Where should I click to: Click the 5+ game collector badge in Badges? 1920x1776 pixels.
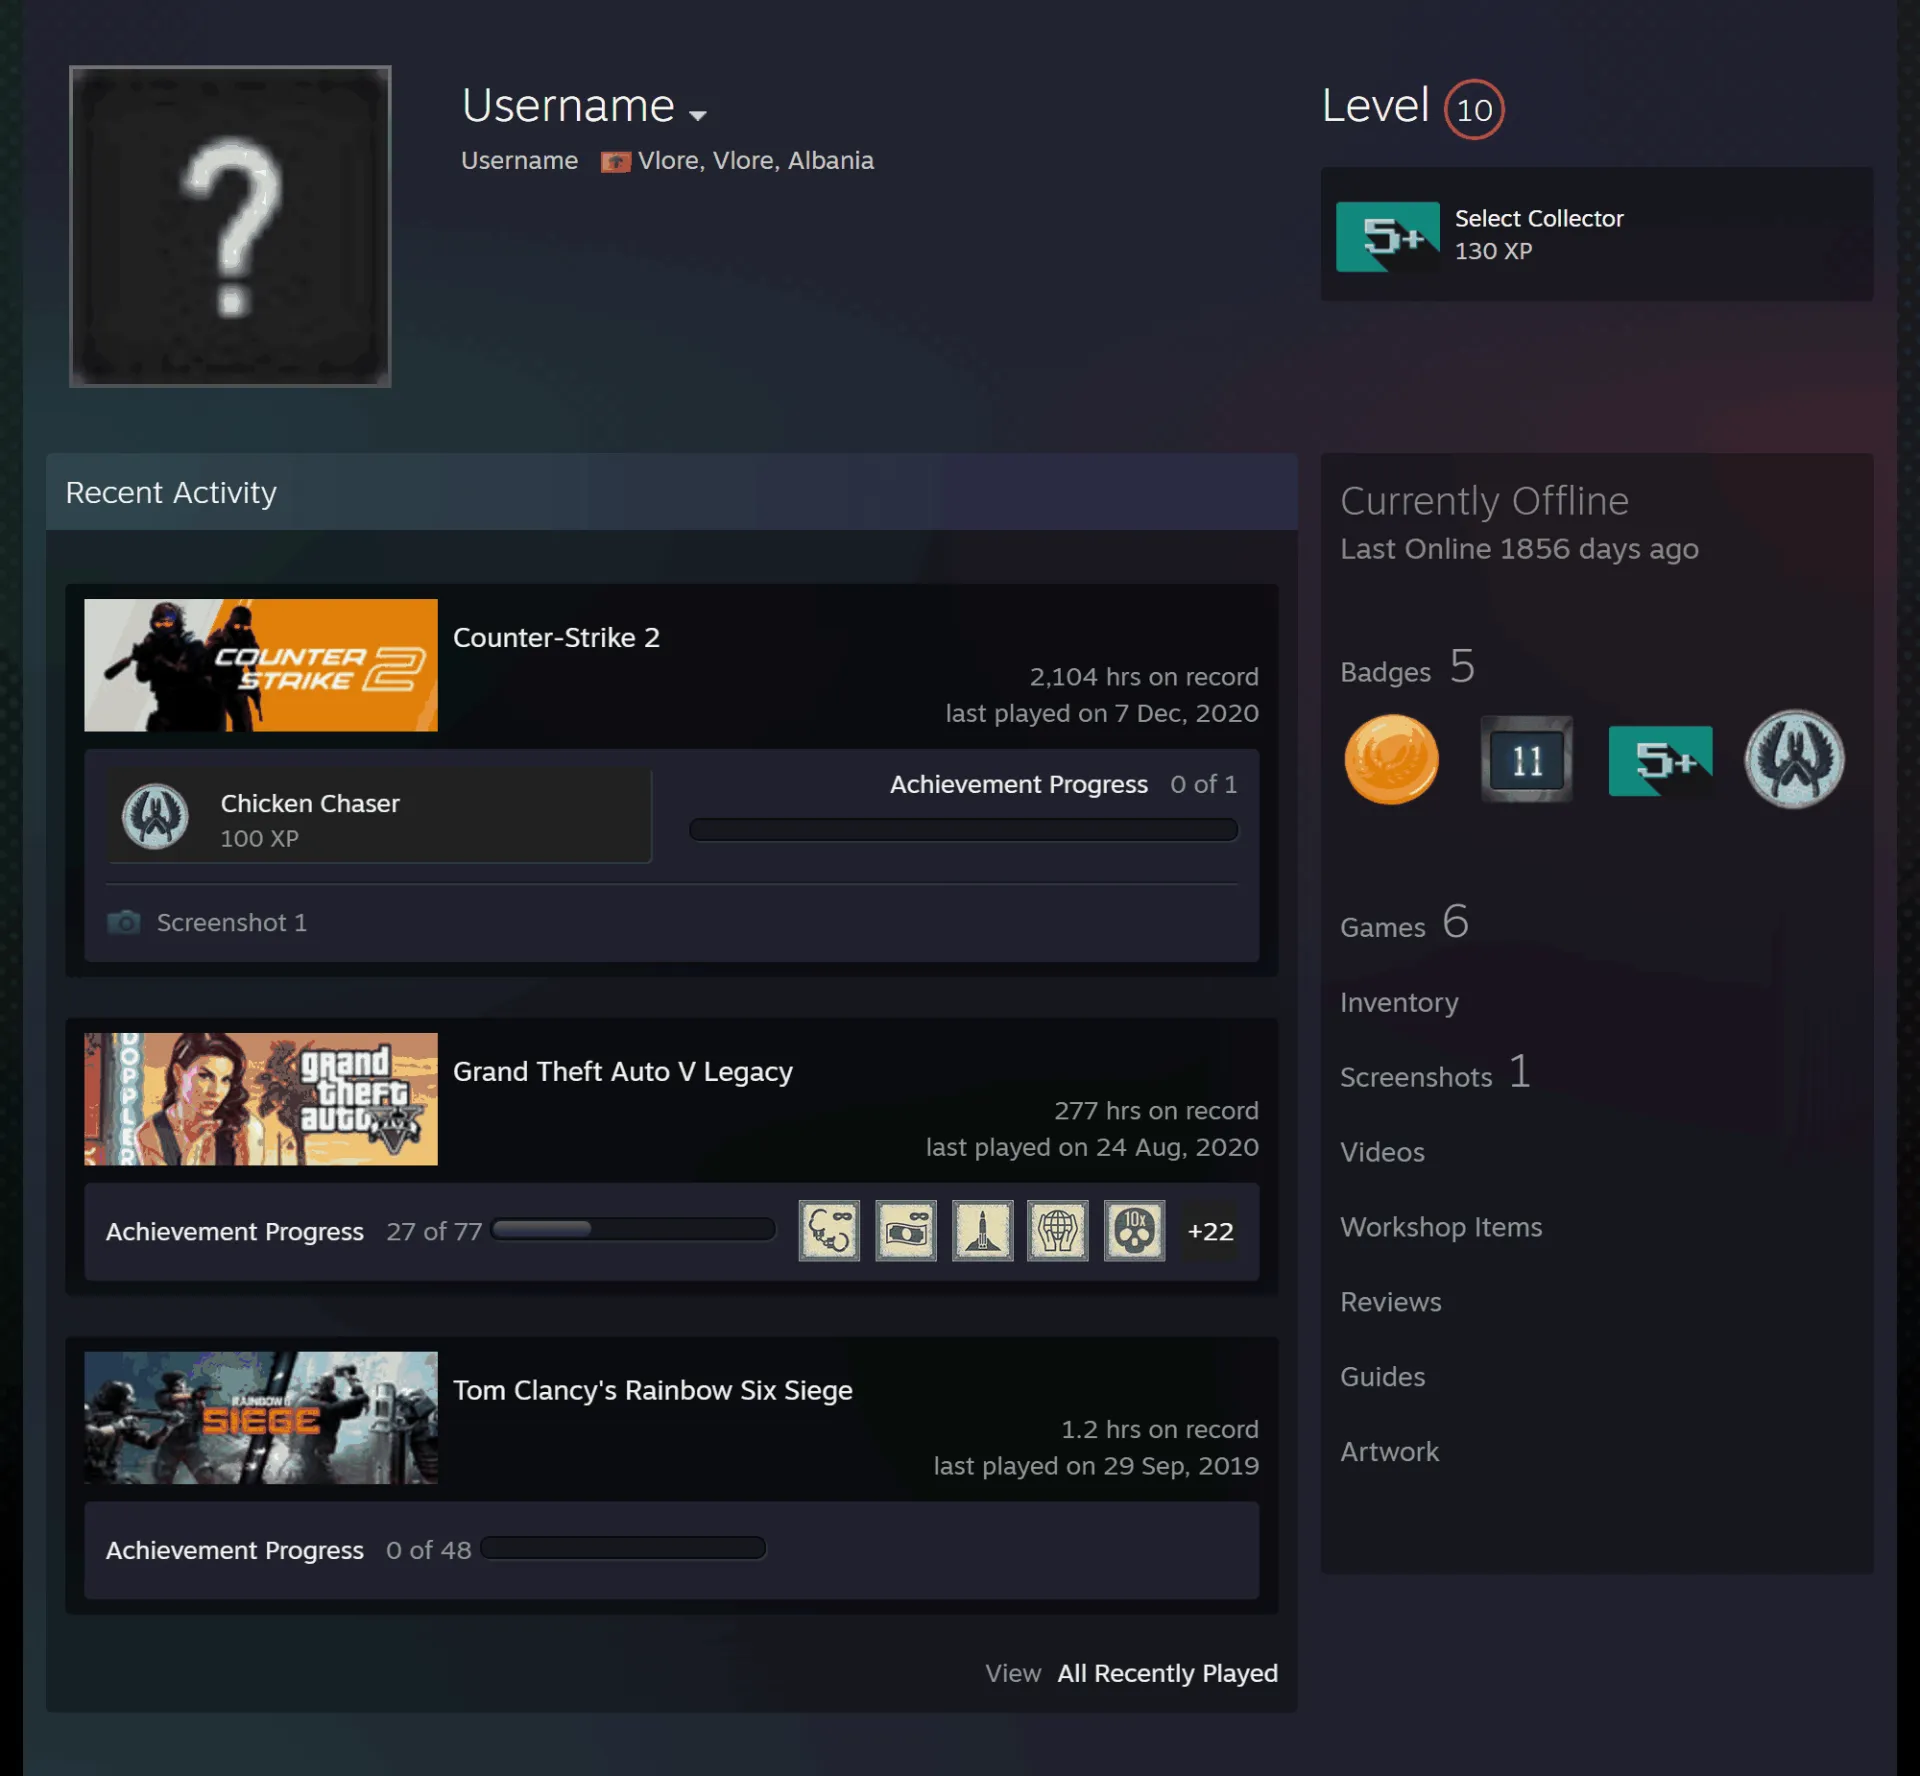coord(1660,761)
